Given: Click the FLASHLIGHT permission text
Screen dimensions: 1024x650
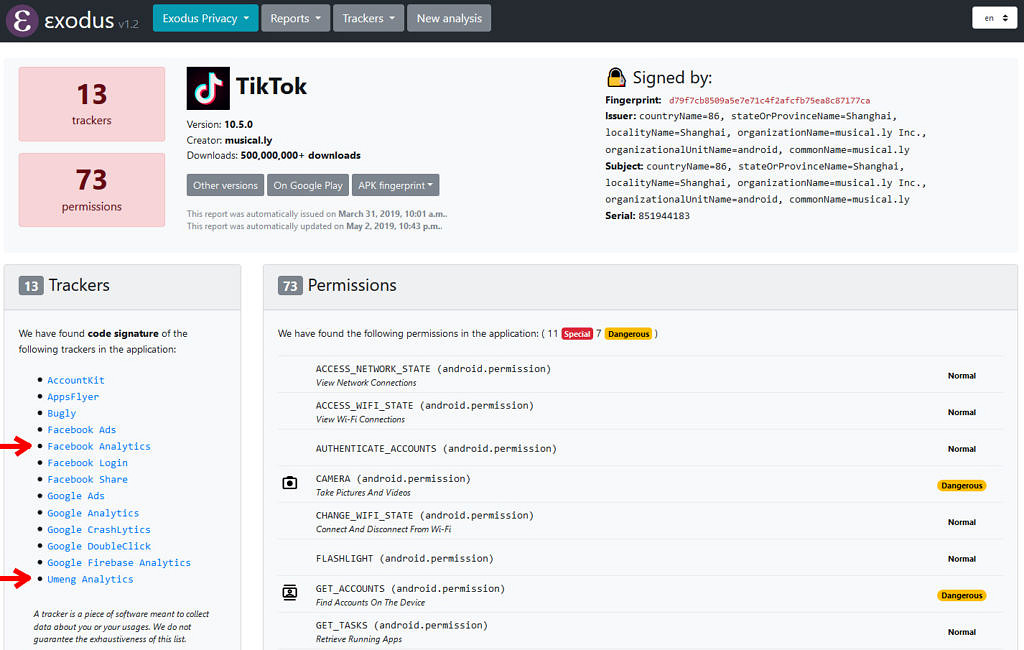Looking at the screenshot, I should pos(405,559).
